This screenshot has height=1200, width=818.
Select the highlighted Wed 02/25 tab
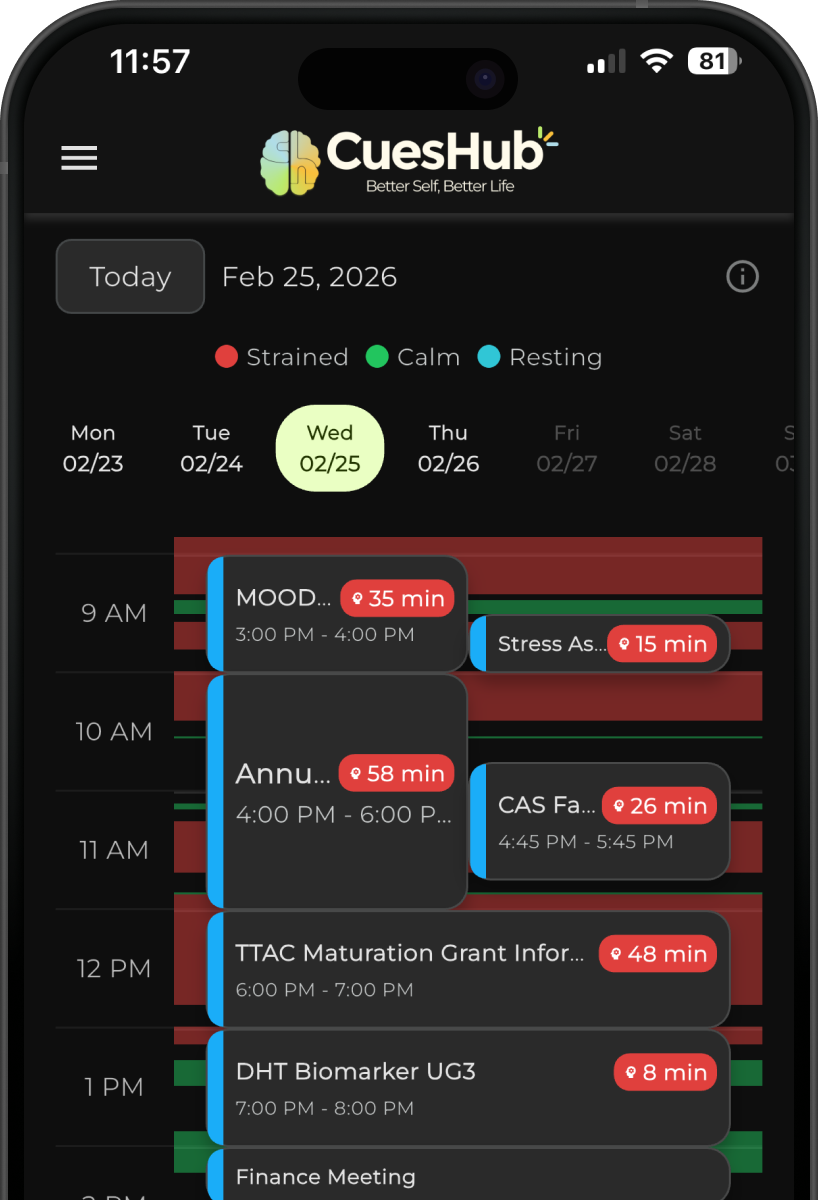330,448
